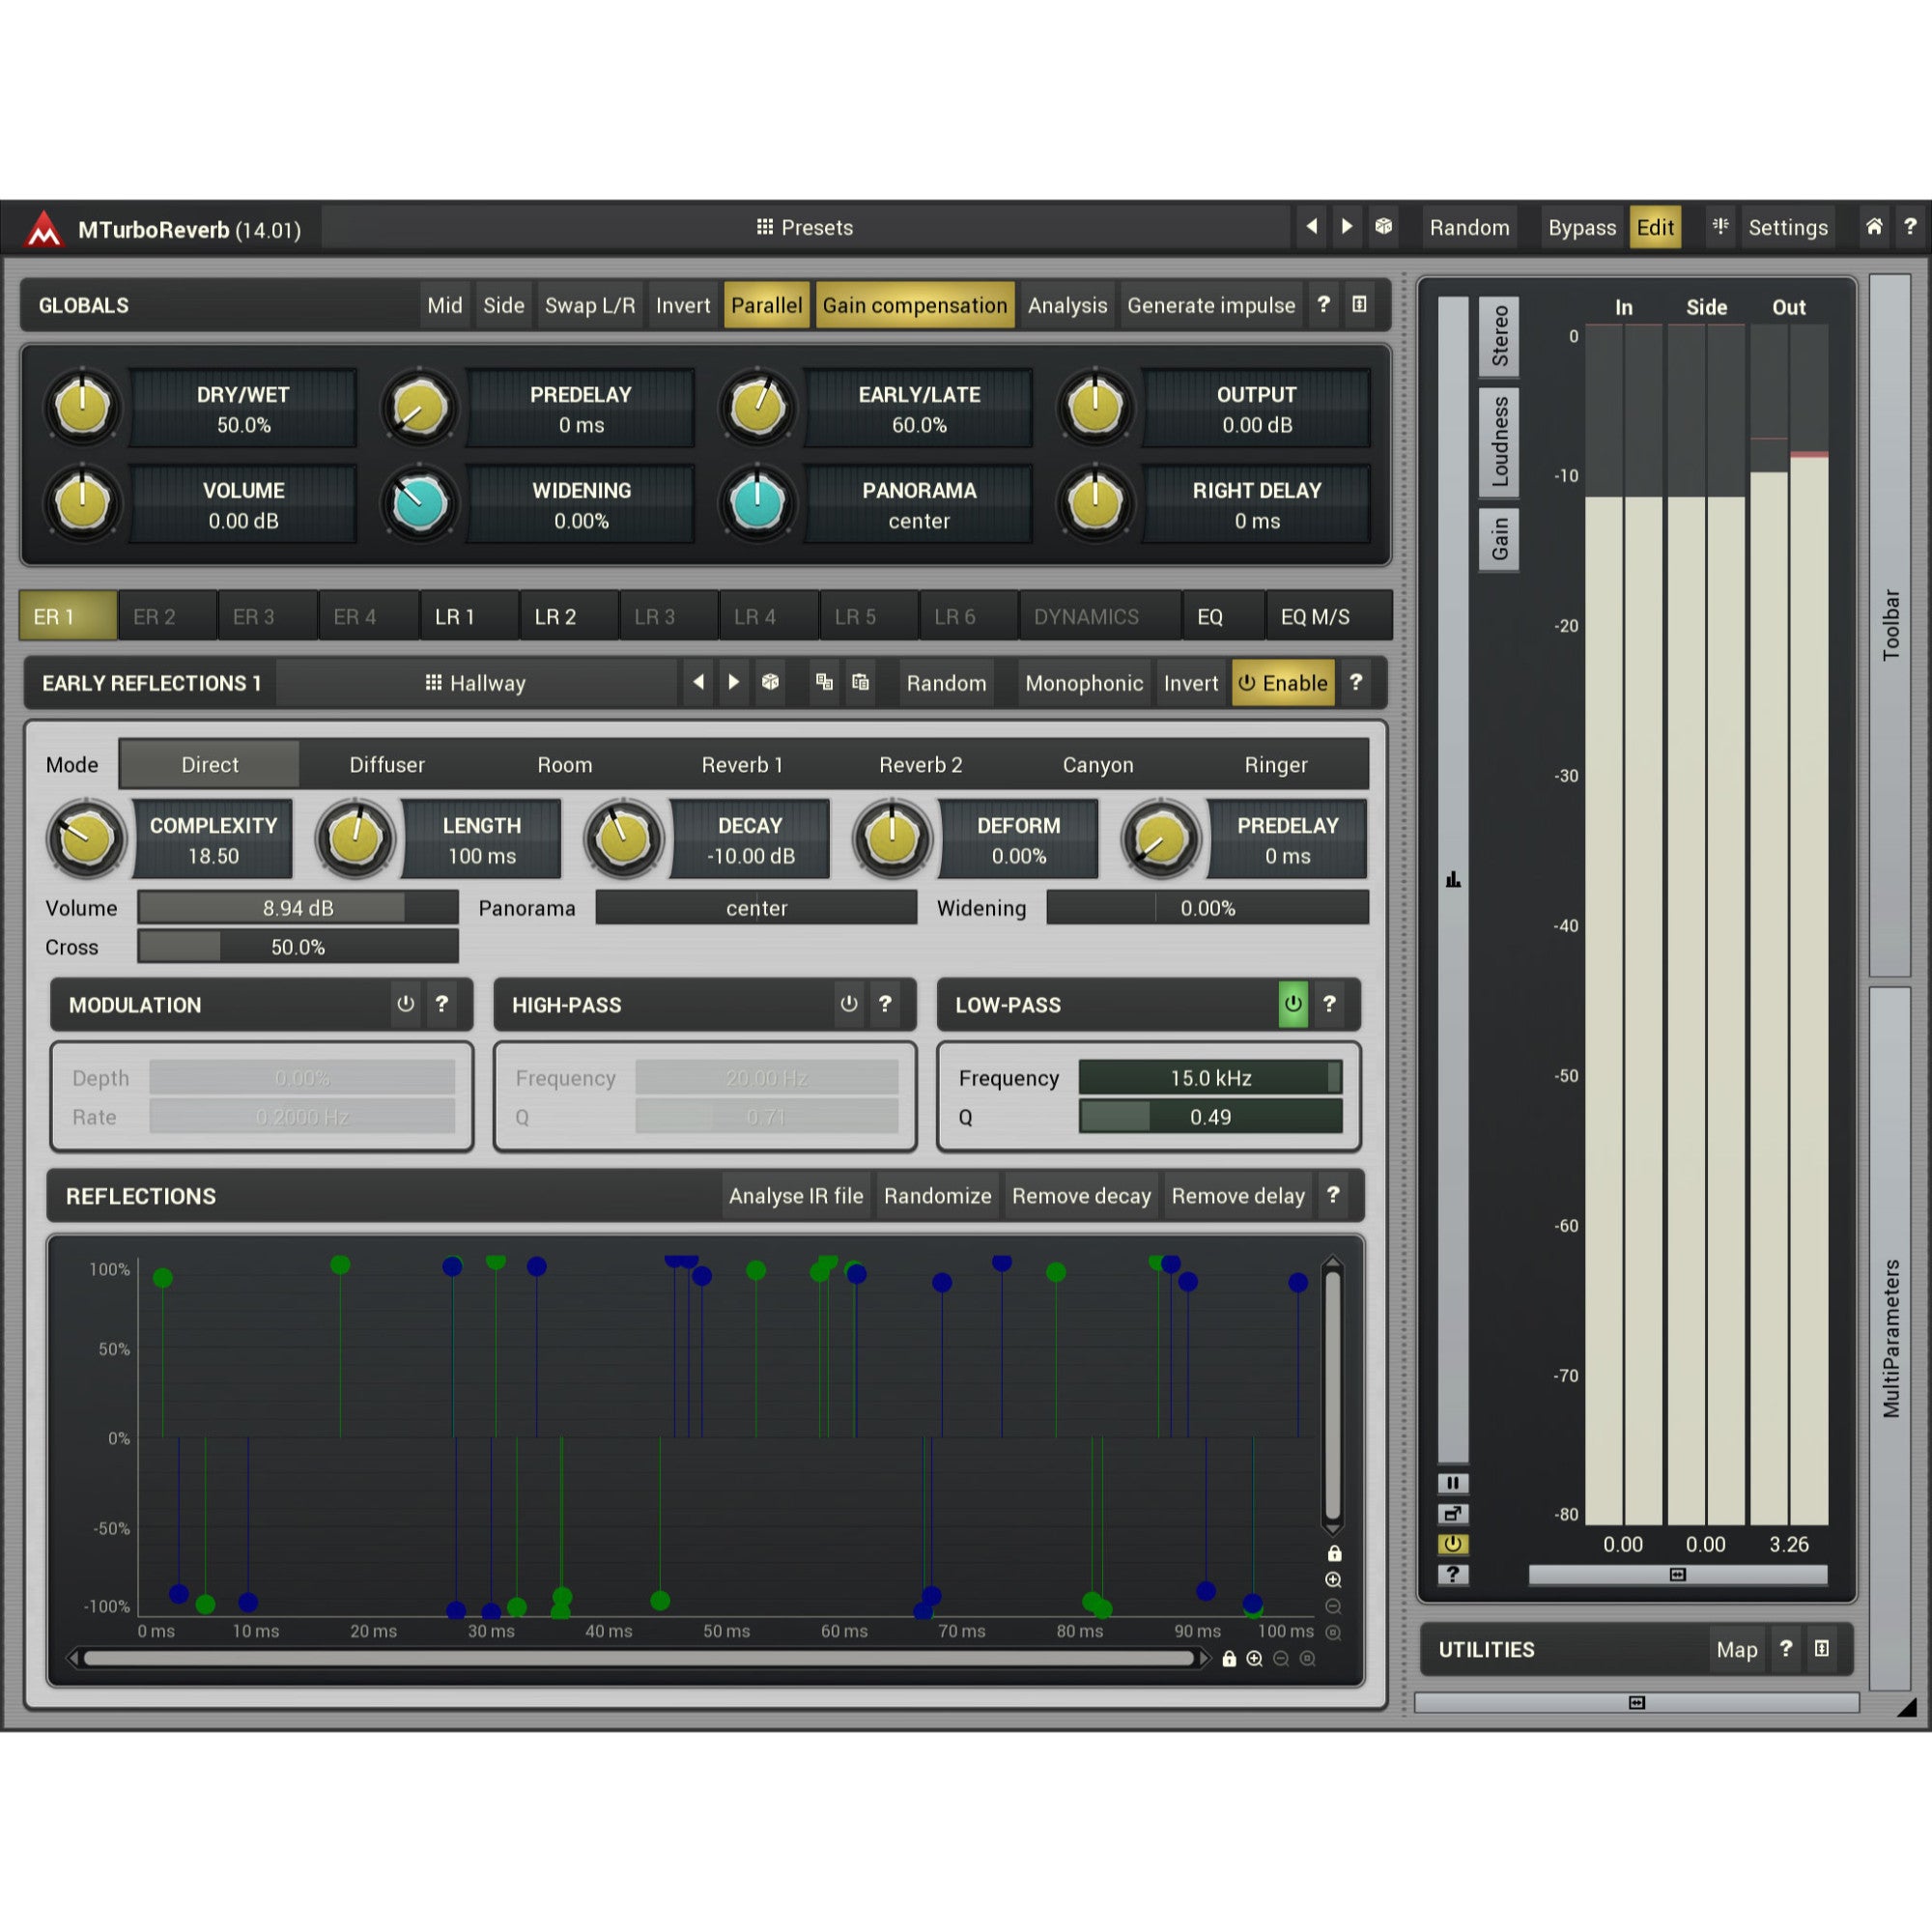Viewport: 1932px width, 1932px height.
Task: Click the Map button in Utilities
Action: tap(1737, 1650)
